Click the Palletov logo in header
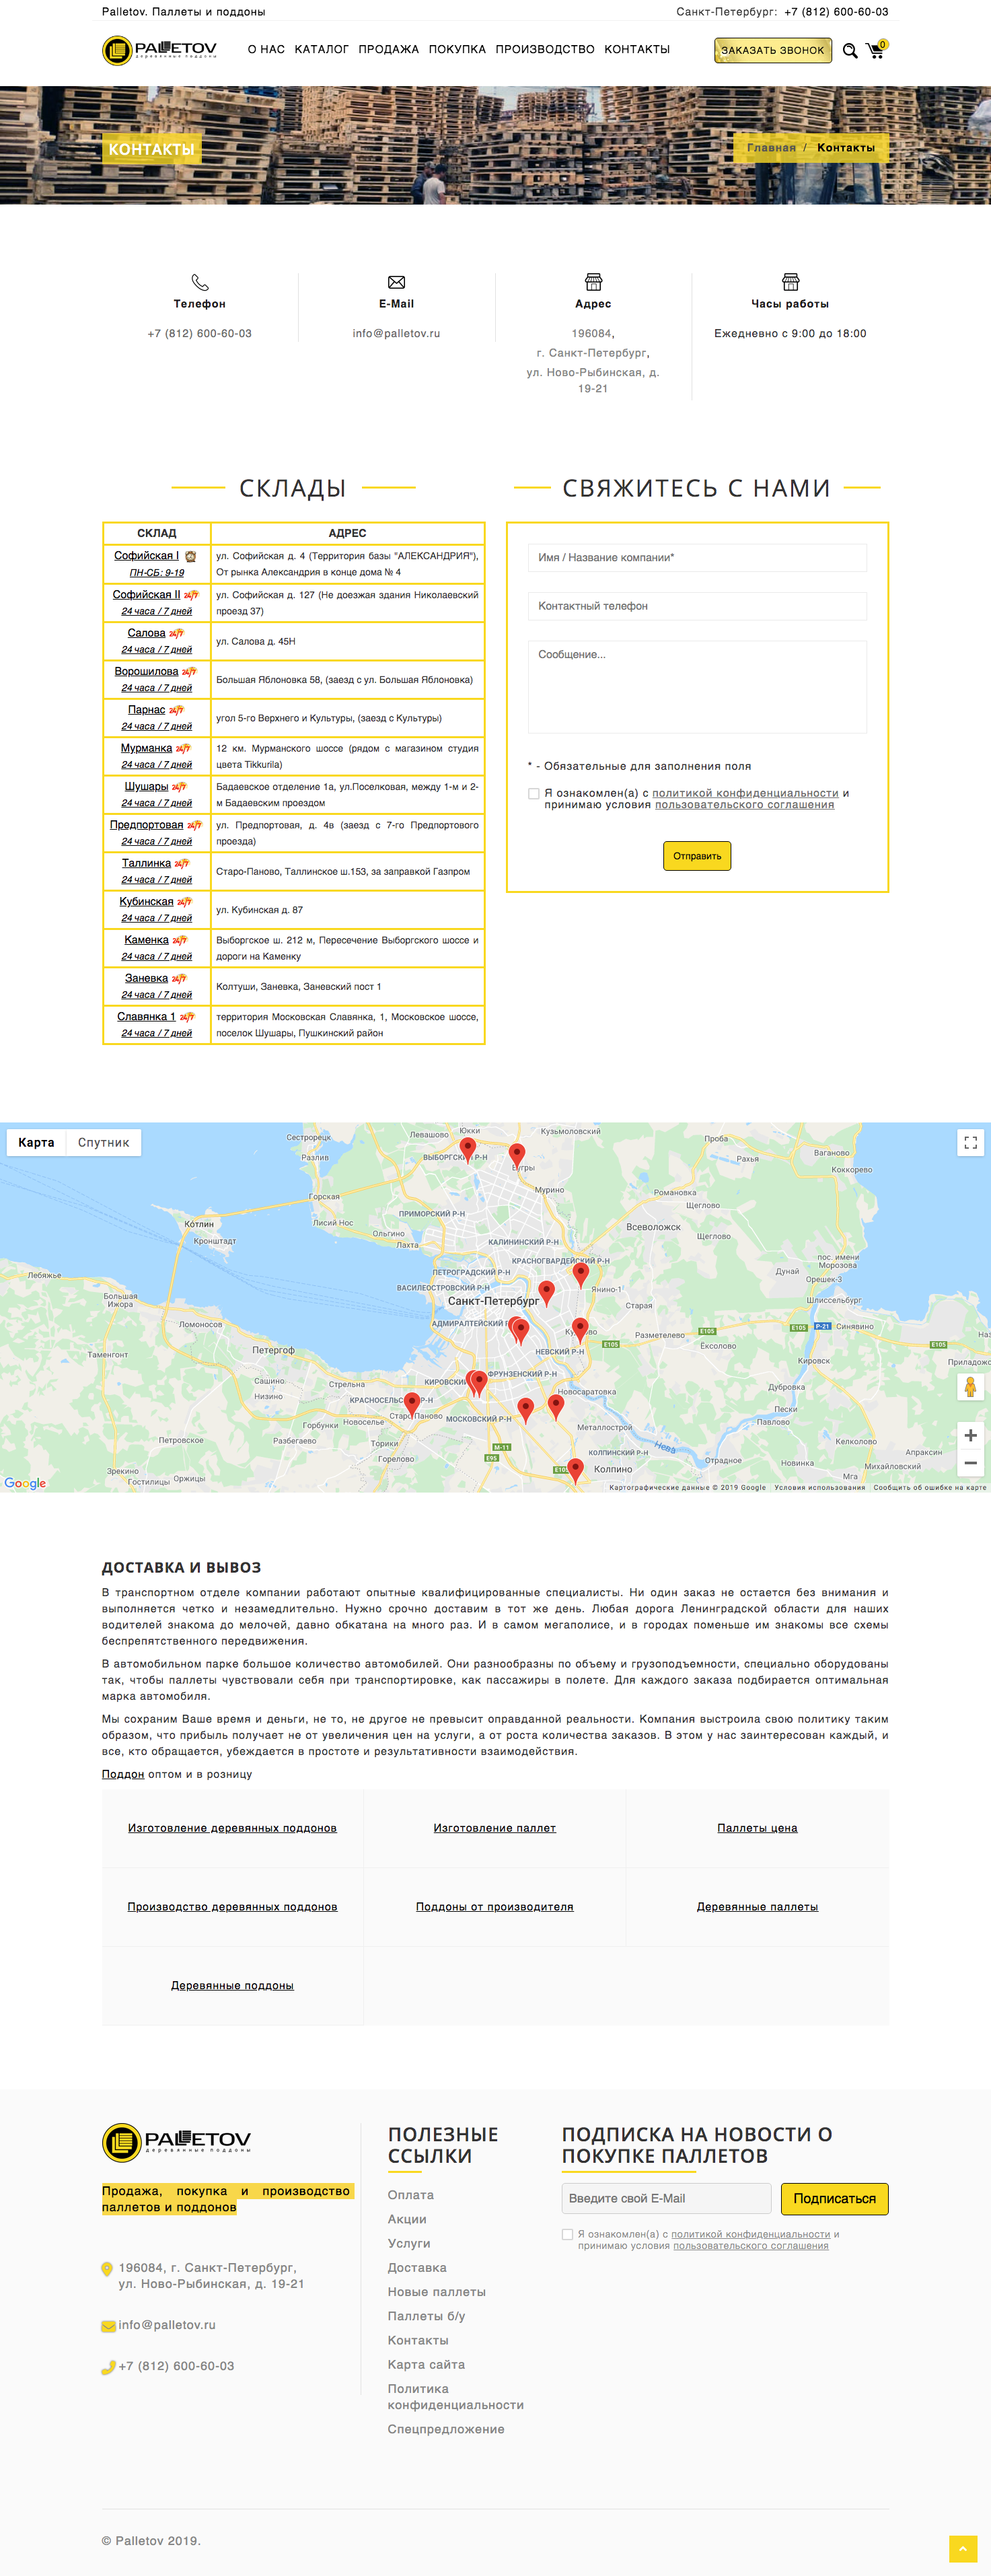This screenshot has height=2576, width=991. tap(160, 50)
